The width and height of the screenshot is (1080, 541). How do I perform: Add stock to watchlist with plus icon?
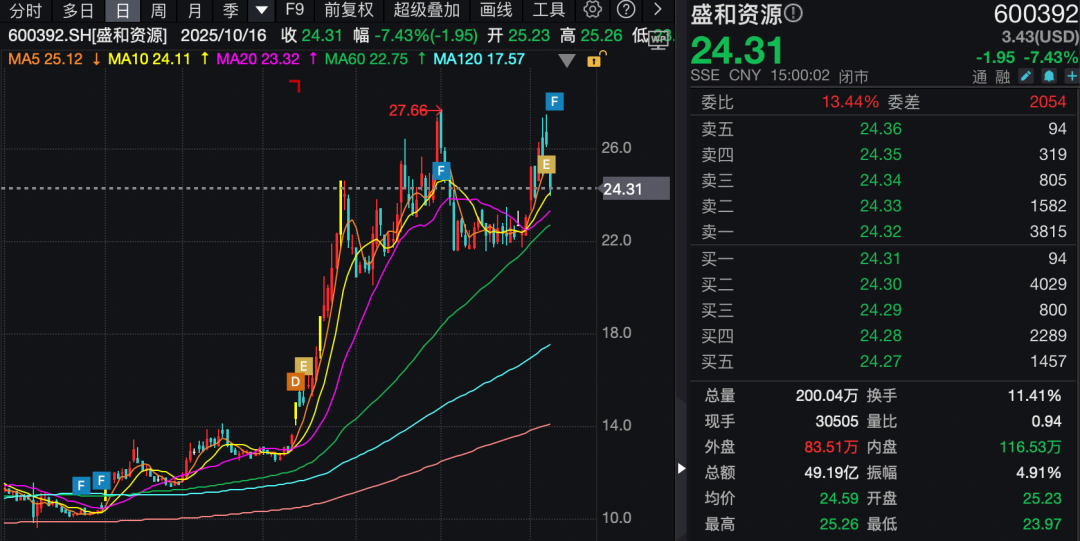pos(1072,76)
